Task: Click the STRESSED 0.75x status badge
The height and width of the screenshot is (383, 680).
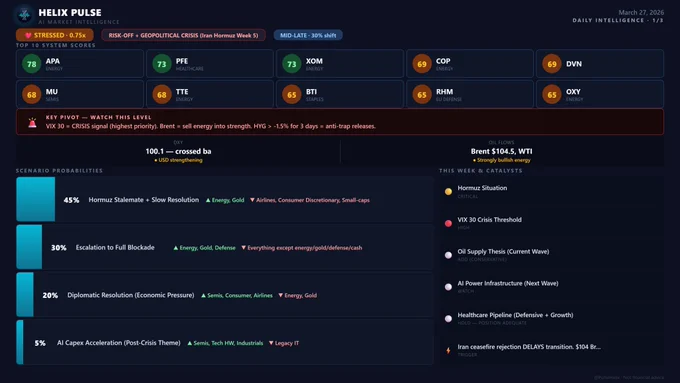Action: point(55,35)
